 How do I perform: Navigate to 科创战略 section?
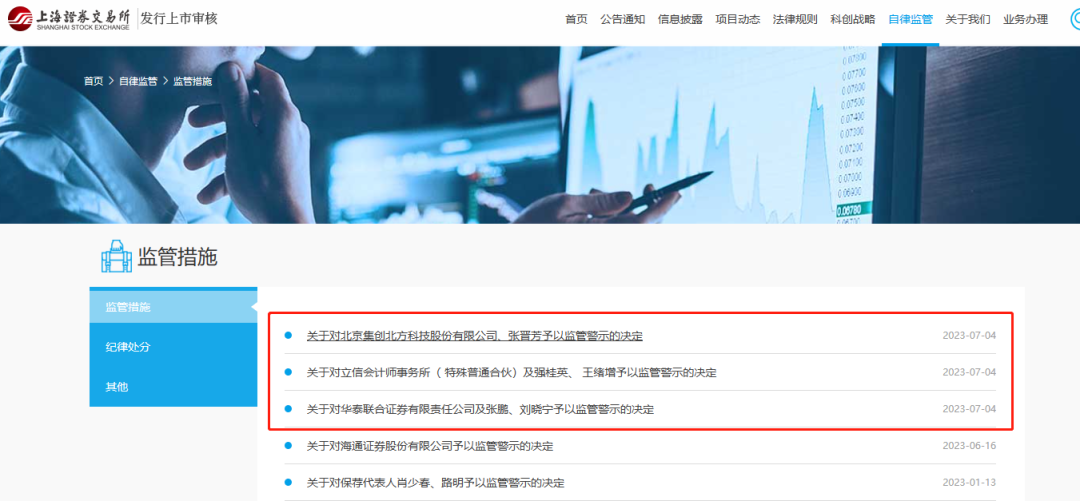pyautogui.click(x=852, y=19)
